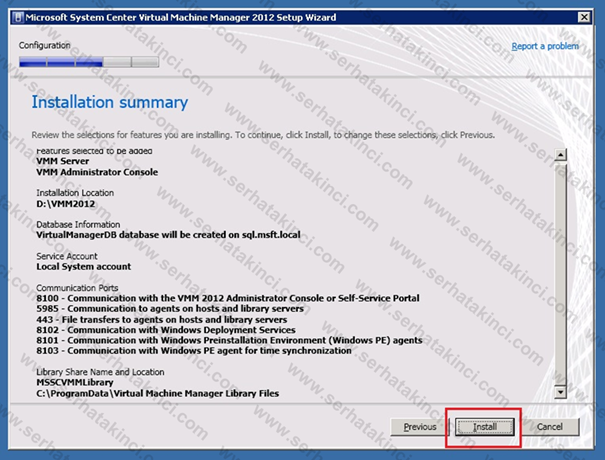Click the D:\VMM2012 installation location

[66, 204]
